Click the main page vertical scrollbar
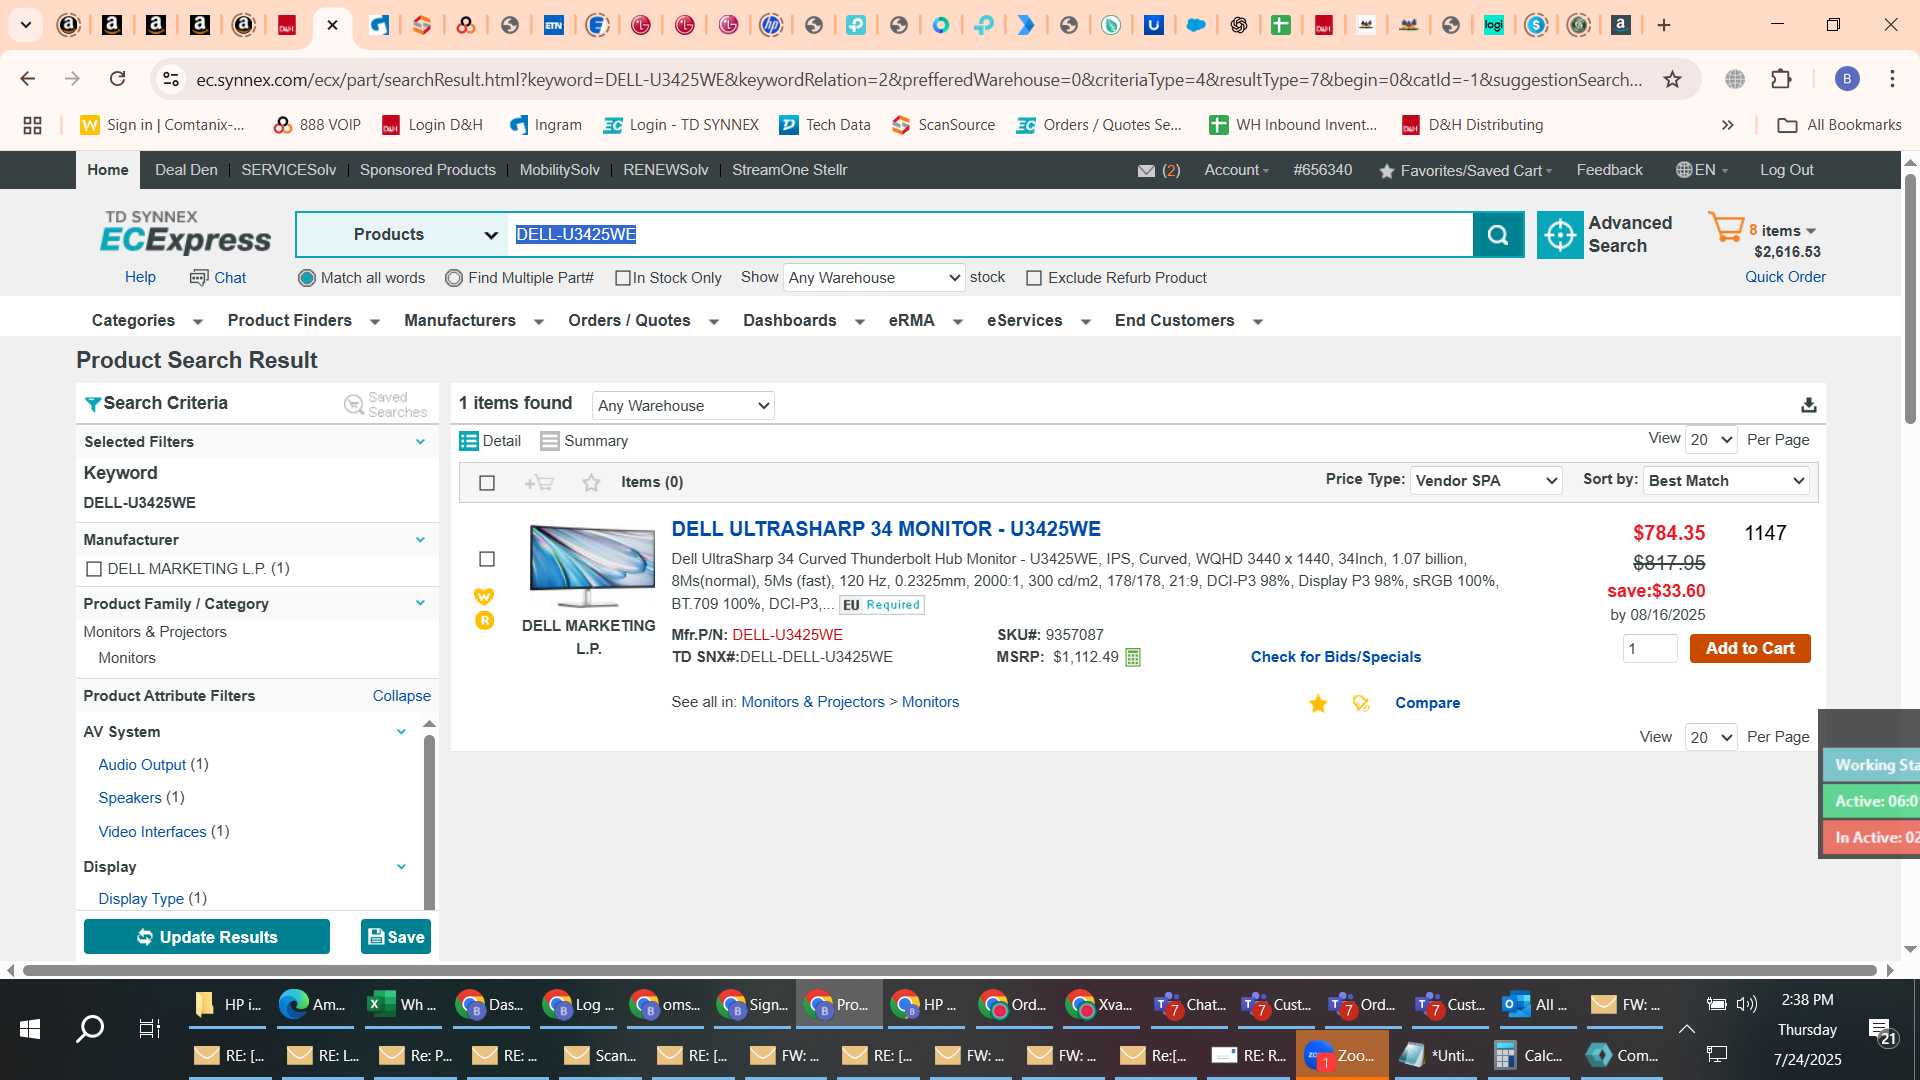The width and height of the screenshot is (1920, 1080). coord(1910,298)
